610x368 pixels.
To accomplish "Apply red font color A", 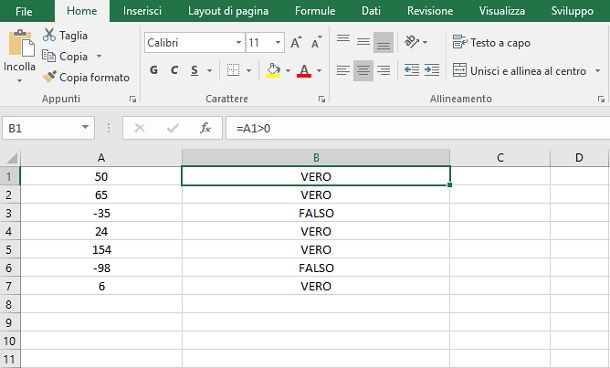I will 304,70.
